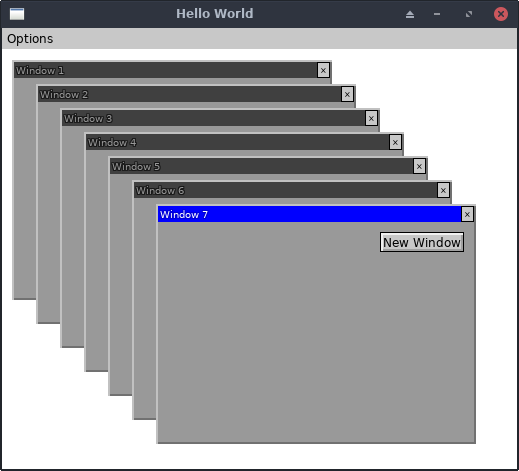Focus Window 4 by clicking its title
This screenshot has height=471, width=519.
point(237,142)
